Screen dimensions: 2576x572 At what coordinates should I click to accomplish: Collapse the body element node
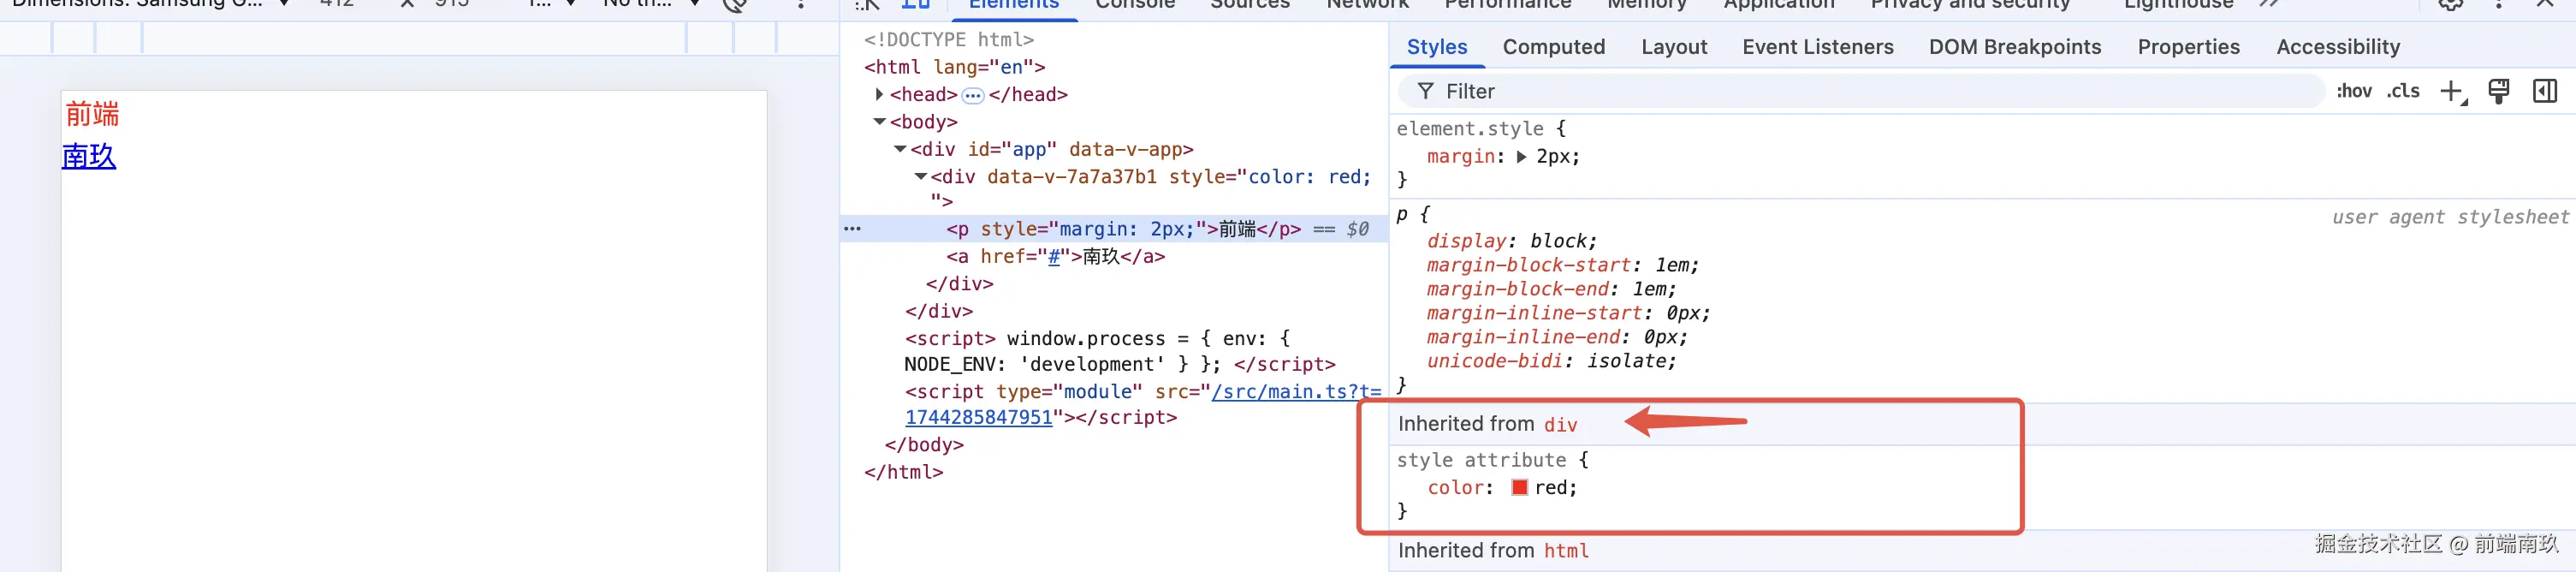880,122
